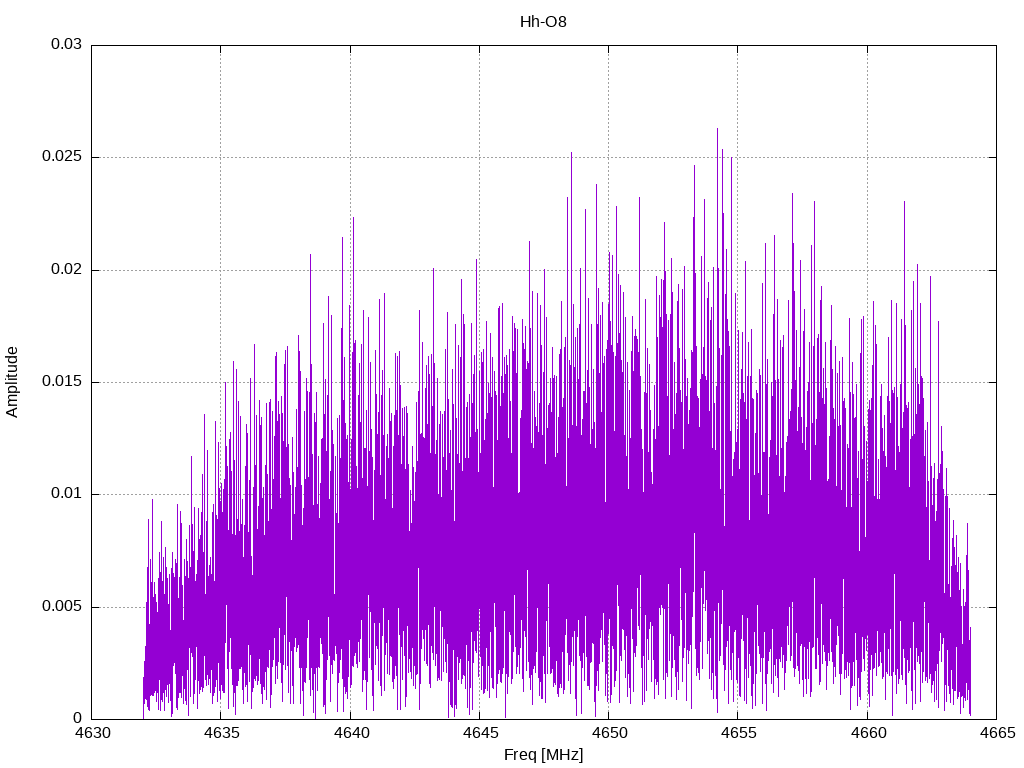Click the 4645 x-axis tick label
Screen dimensions: 1024x768
[480, 733]
